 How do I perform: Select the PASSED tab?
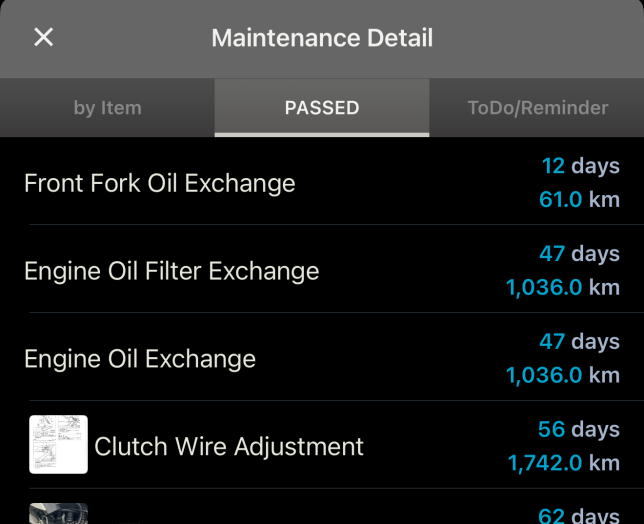(x=321, y=108)
